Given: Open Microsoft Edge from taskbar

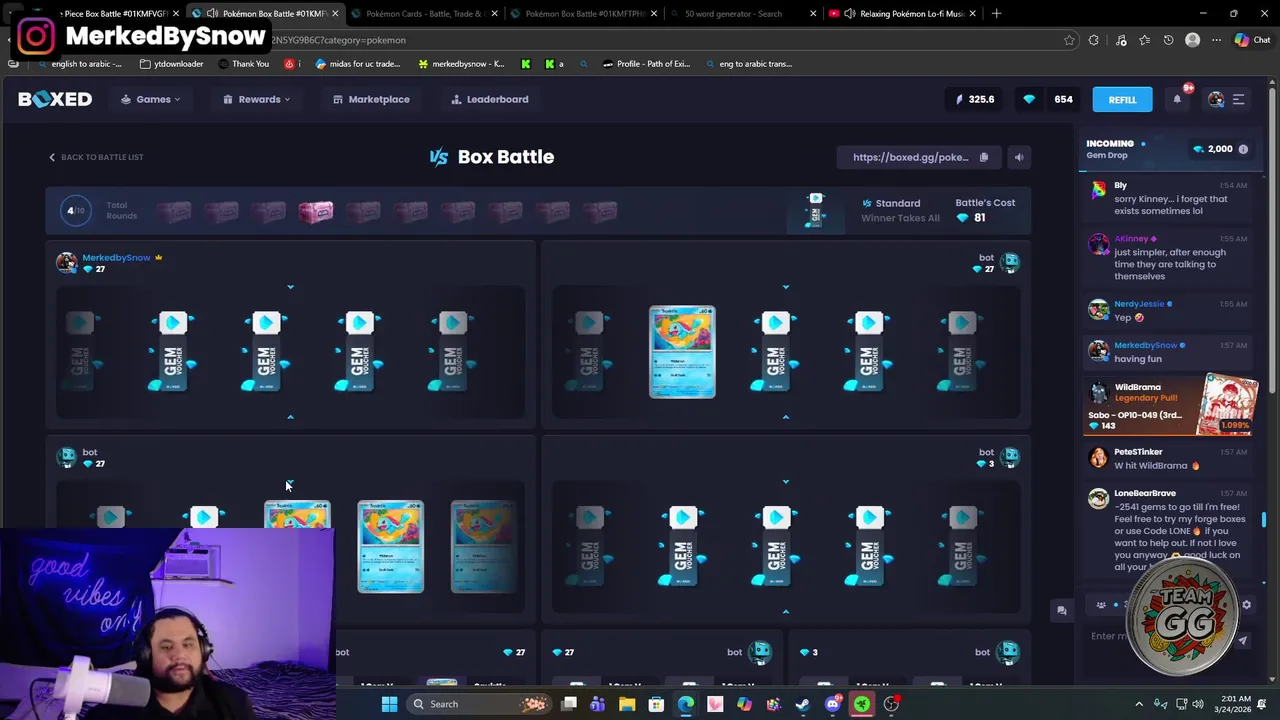Looking at the screenshot, I should 686,704.
